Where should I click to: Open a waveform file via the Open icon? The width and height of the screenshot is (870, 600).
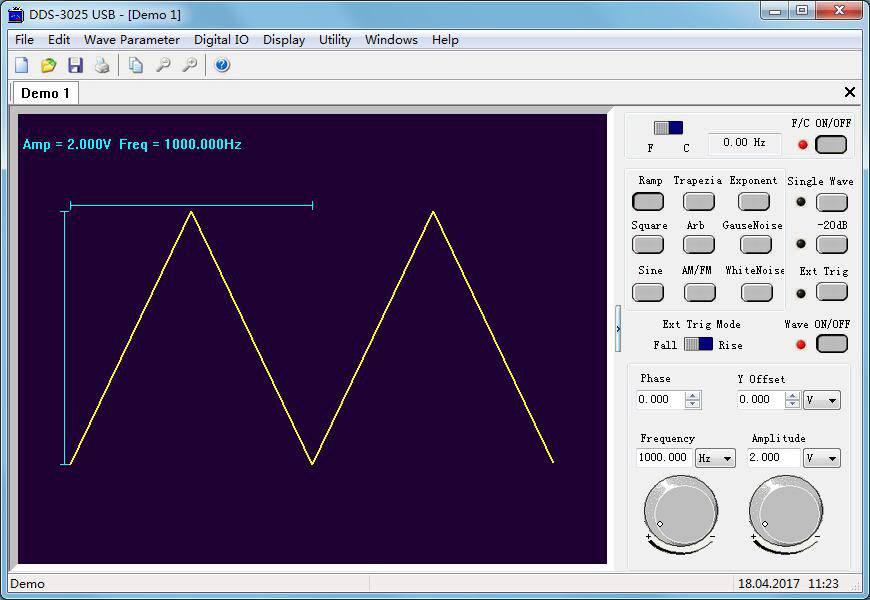[48, 64]
